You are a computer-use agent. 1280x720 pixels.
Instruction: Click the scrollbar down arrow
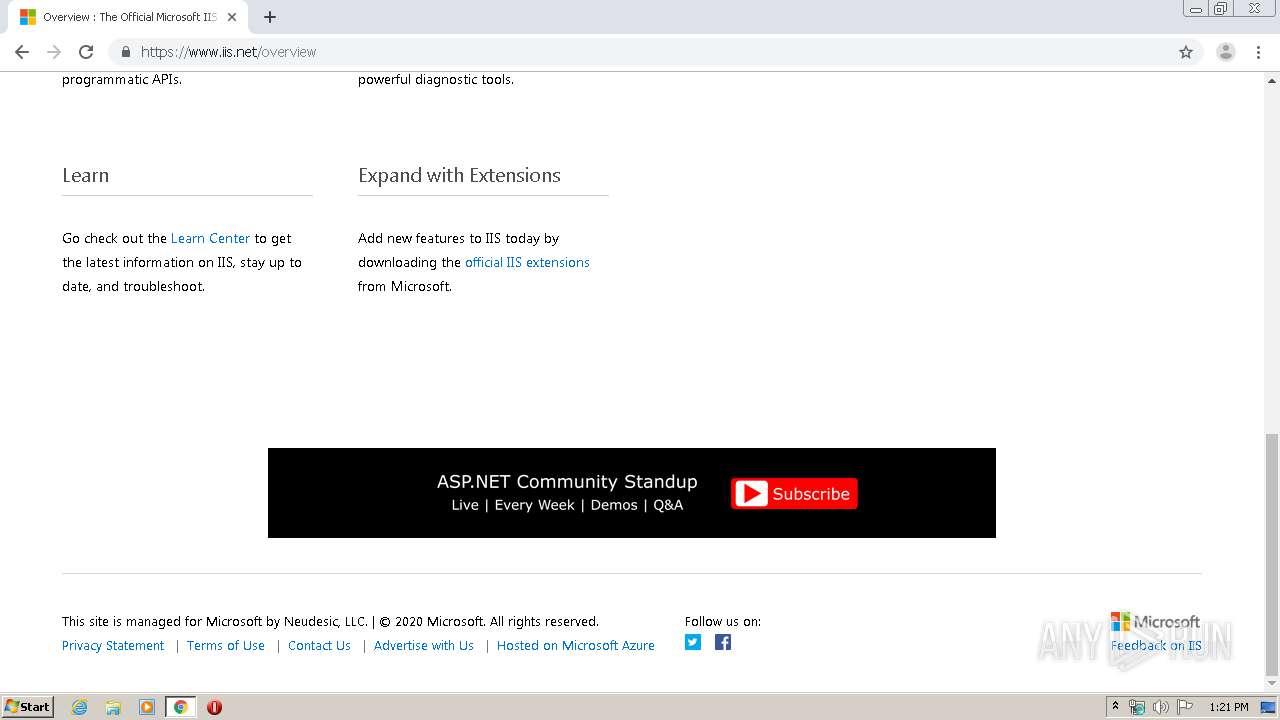1272,684
